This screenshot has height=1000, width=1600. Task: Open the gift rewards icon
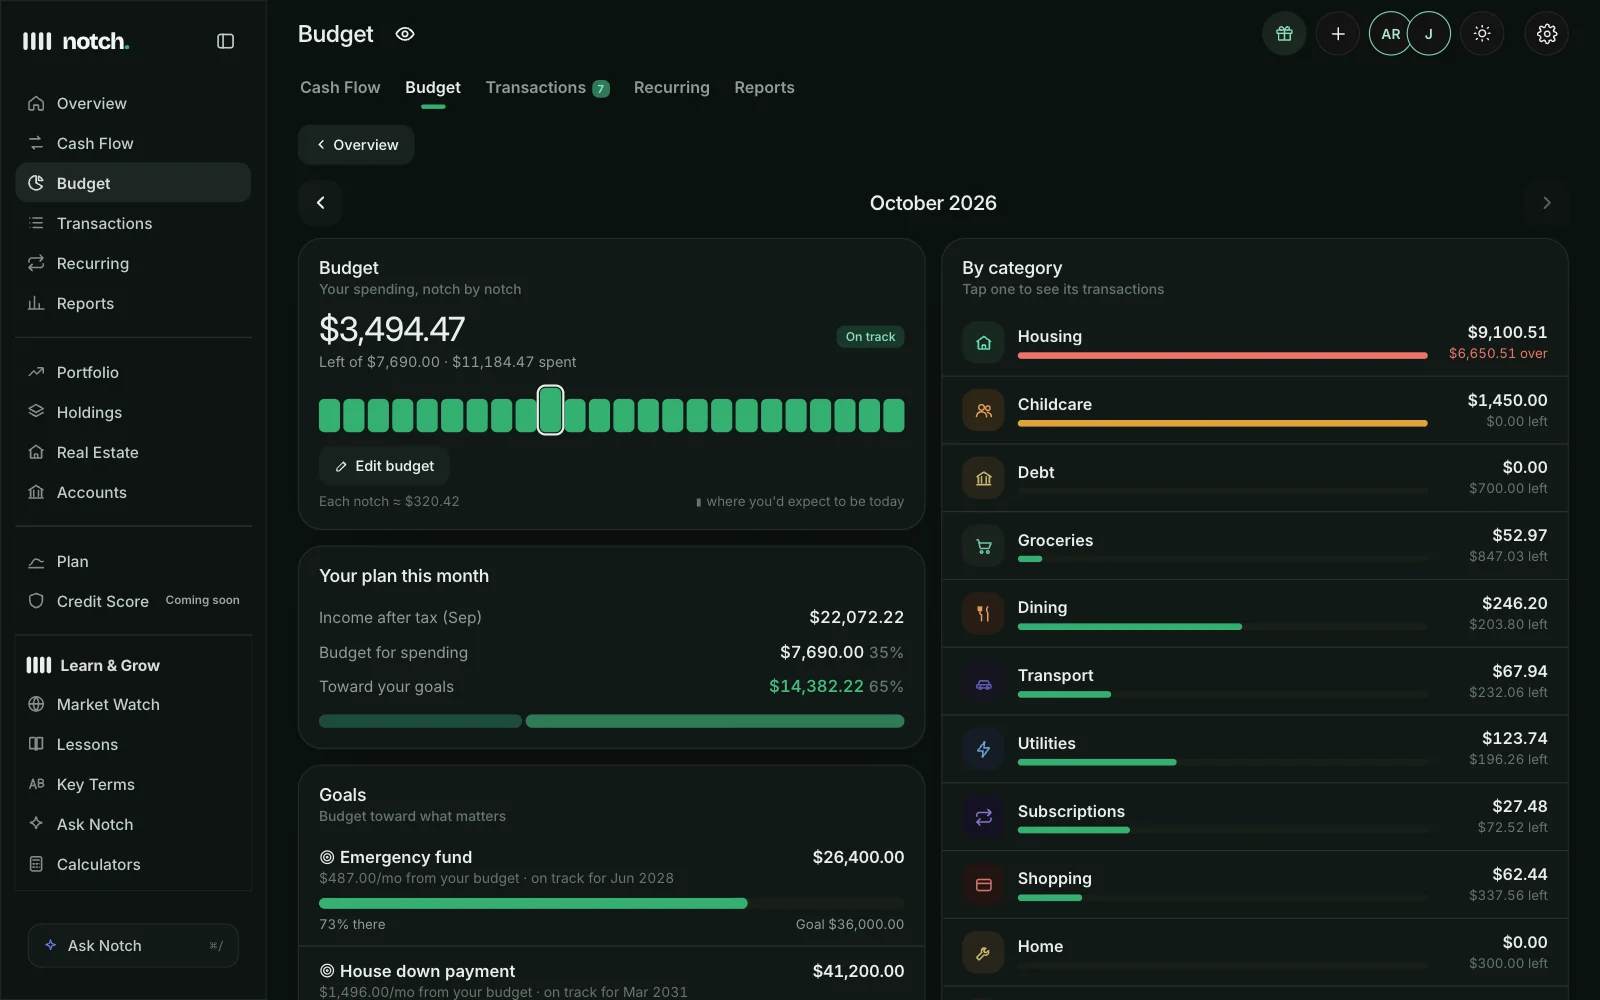pyautogui.click(x=1284, y=34)
